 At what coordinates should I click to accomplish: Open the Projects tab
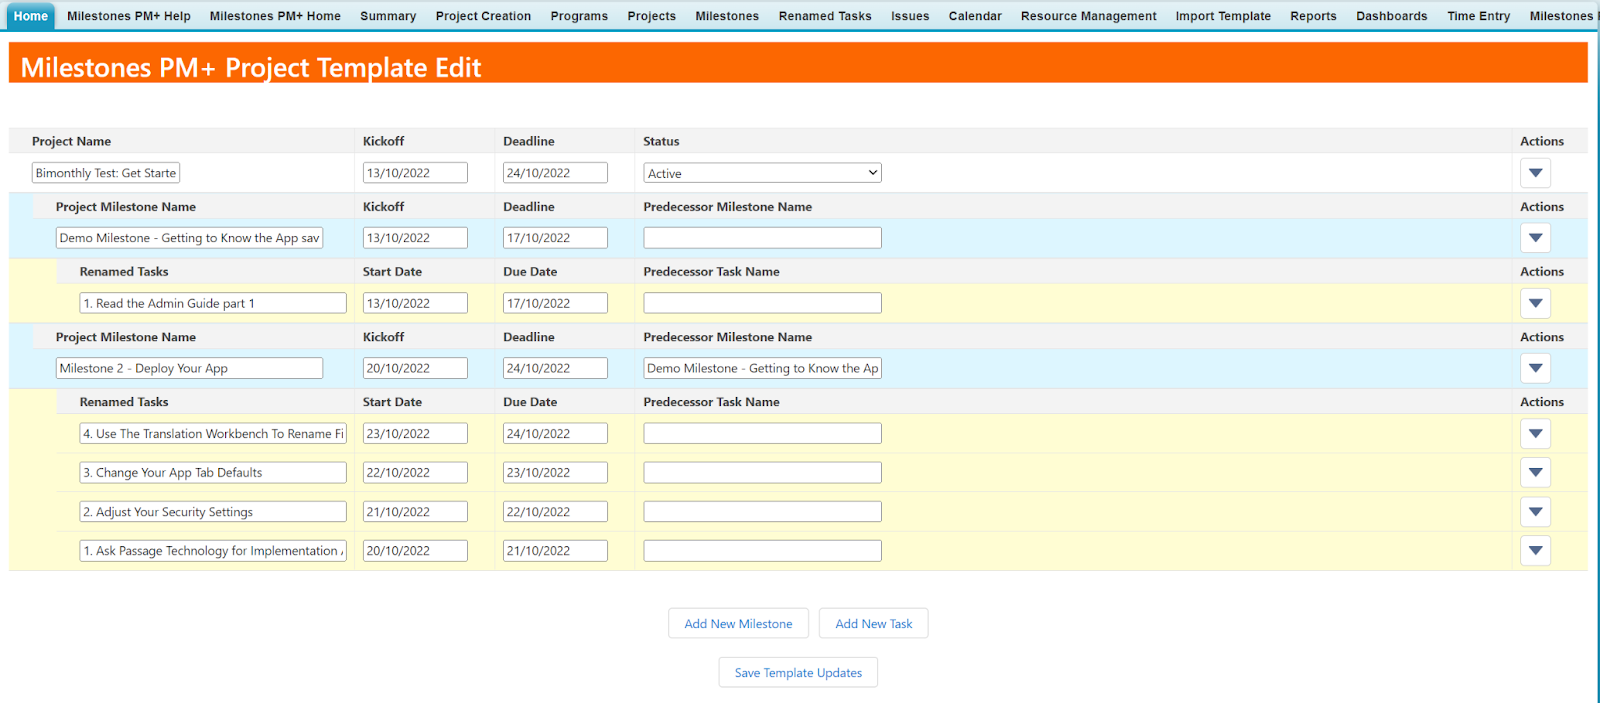click(652, 16)
